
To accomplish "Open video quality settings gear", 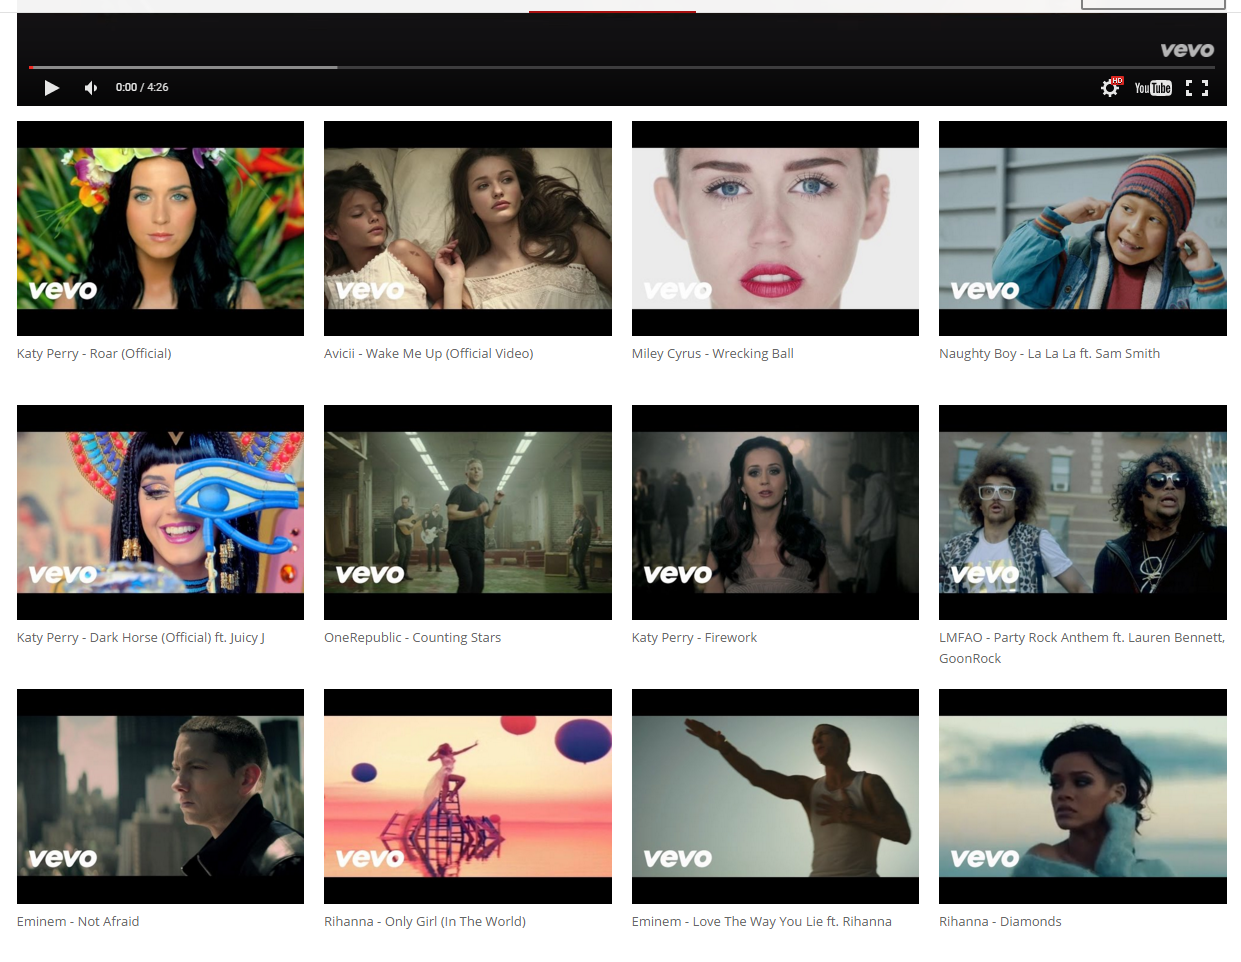I will point(1110,88).
